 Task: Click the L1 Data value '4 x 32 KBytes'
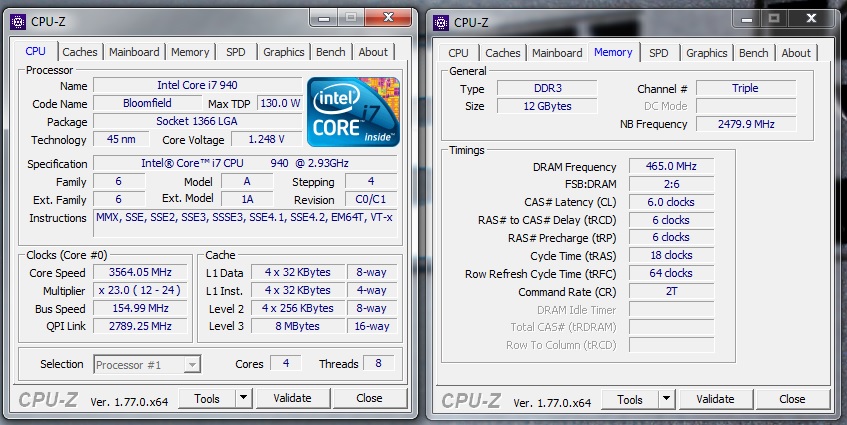click(298, 272)
